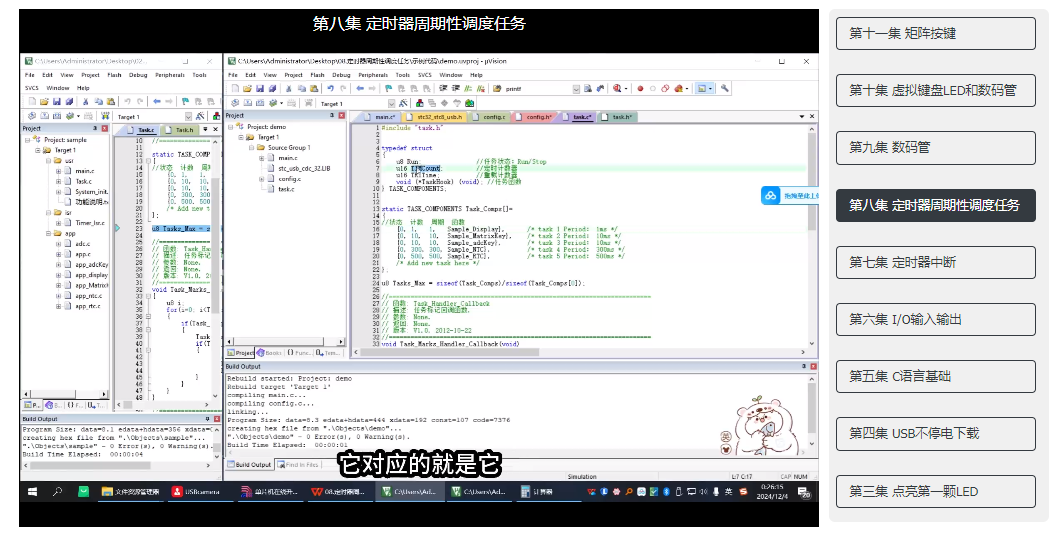
Task: Switch to Task.h tab in sample window
Action: [180, 130]
